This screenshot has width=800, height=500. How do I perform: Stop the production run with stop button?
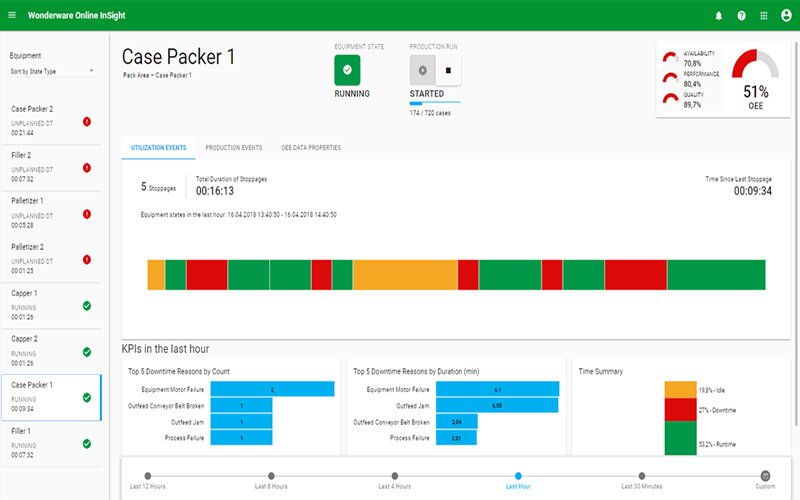click(448, 70)
